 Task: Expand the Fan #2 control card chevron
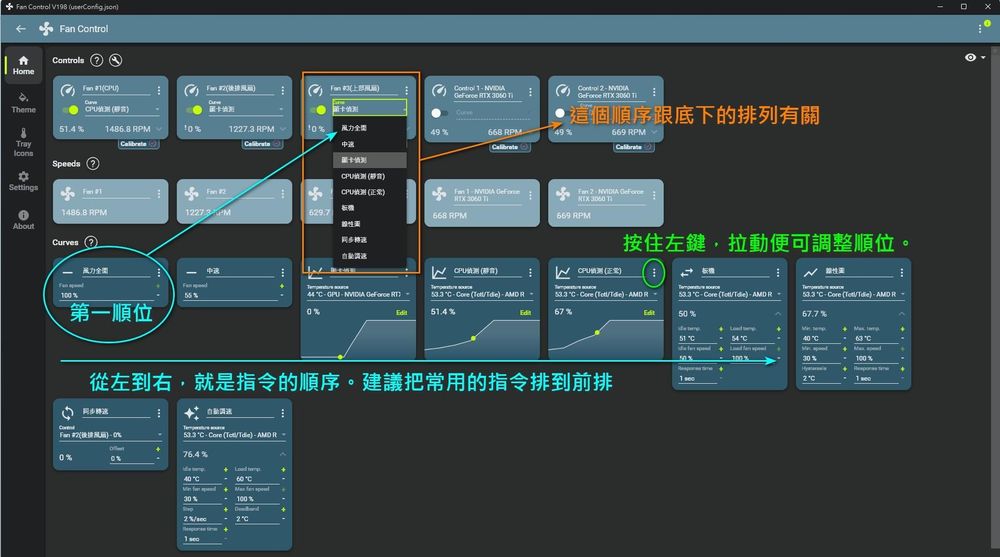coord(283,129)
